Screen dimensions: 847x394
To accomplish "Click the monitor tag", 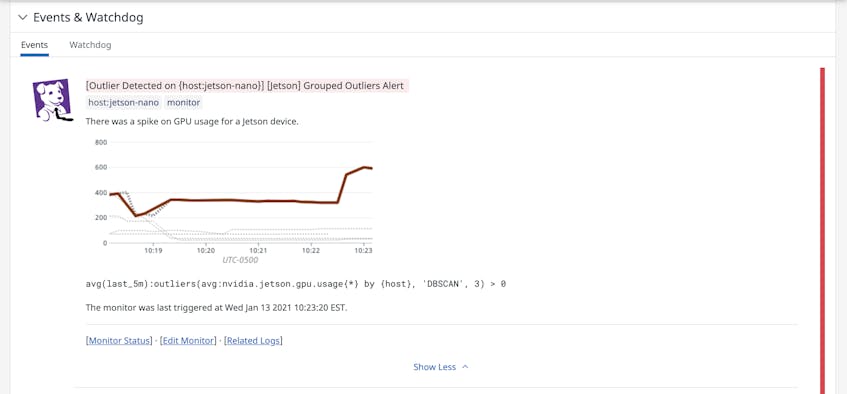I will [184, 102].
